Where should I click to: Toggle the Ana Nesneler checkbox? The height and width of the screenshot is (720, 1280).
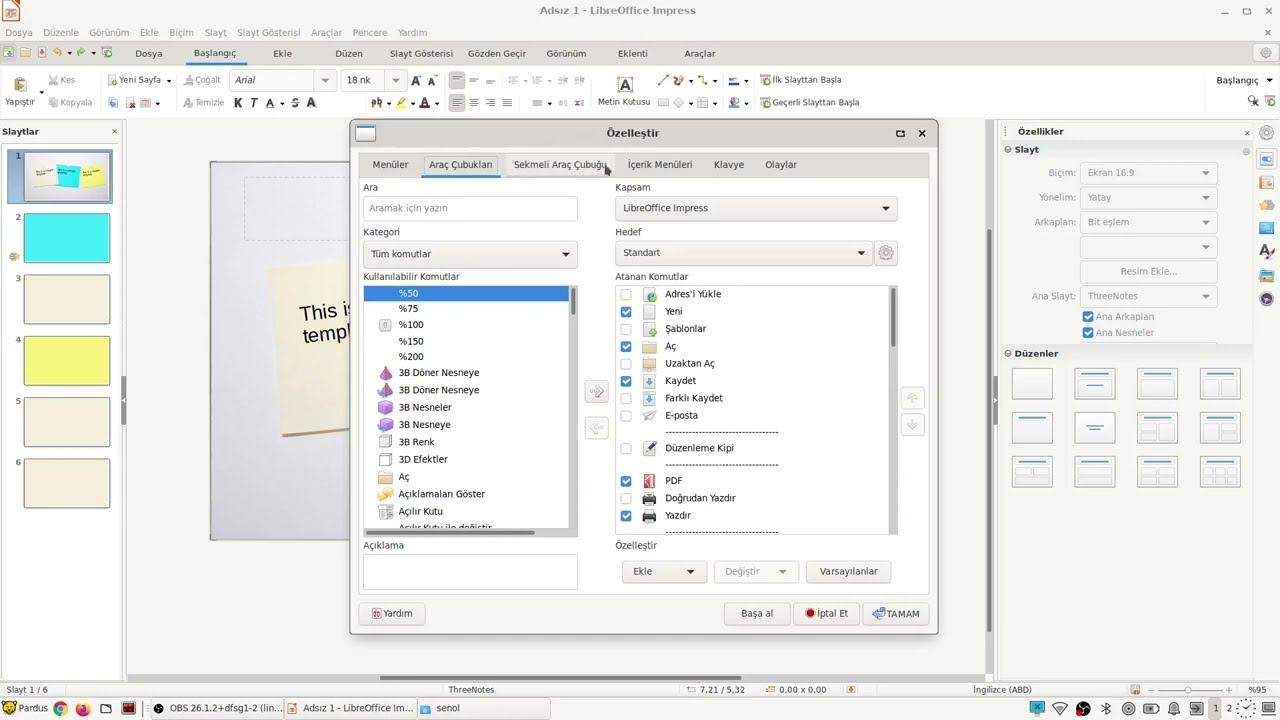1088,333
